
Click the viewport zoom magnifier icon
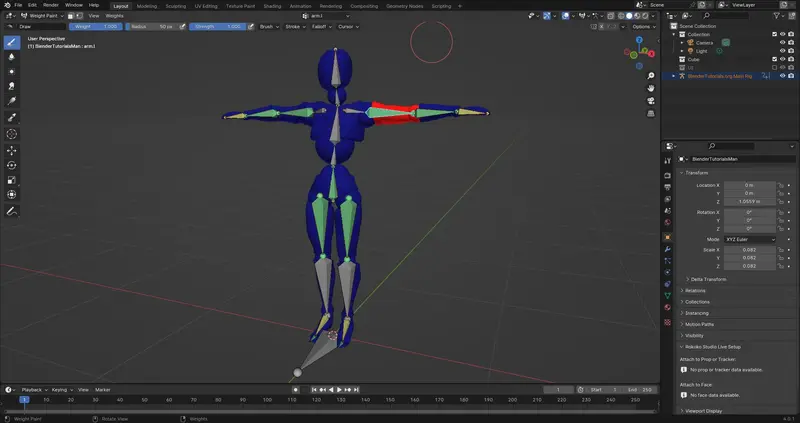651,76
